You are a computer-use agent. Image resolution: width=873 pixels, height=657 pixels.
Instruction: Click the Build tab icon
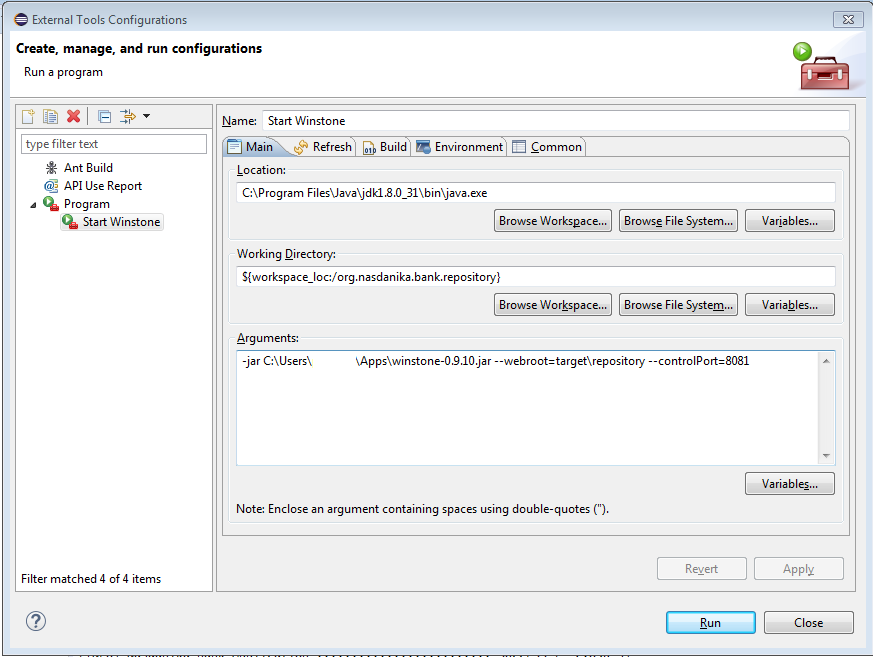[x=370, y=148]
